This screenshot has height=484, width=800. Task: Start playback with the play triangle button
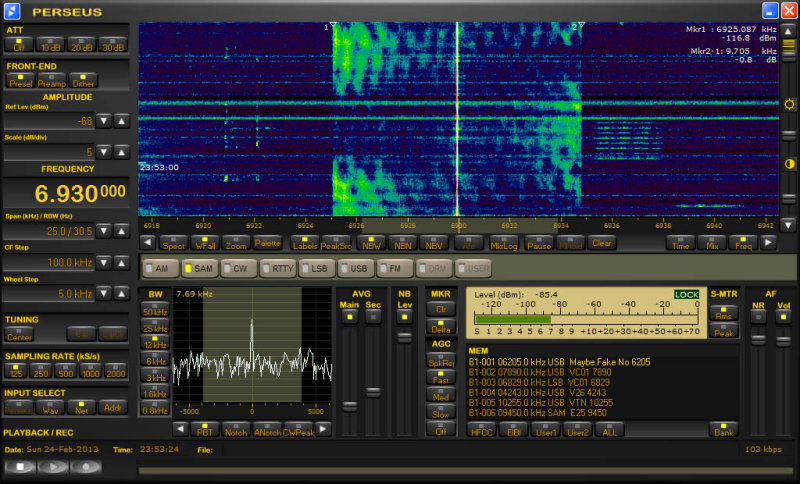[53, 466]
